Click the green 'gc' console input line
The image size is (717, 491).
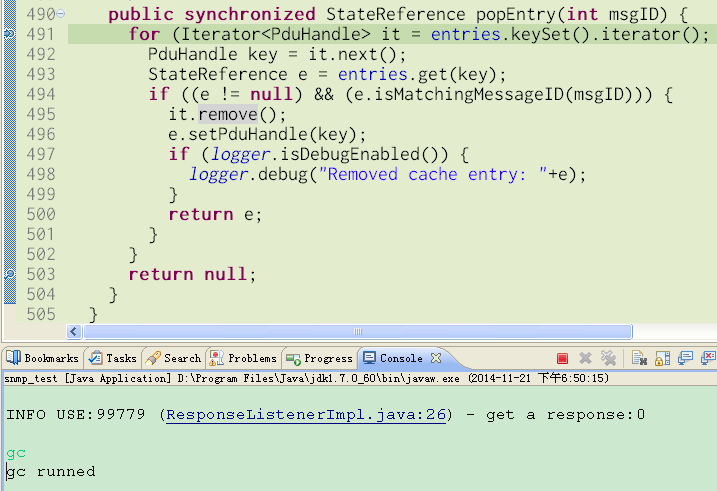tap(16, 453)
